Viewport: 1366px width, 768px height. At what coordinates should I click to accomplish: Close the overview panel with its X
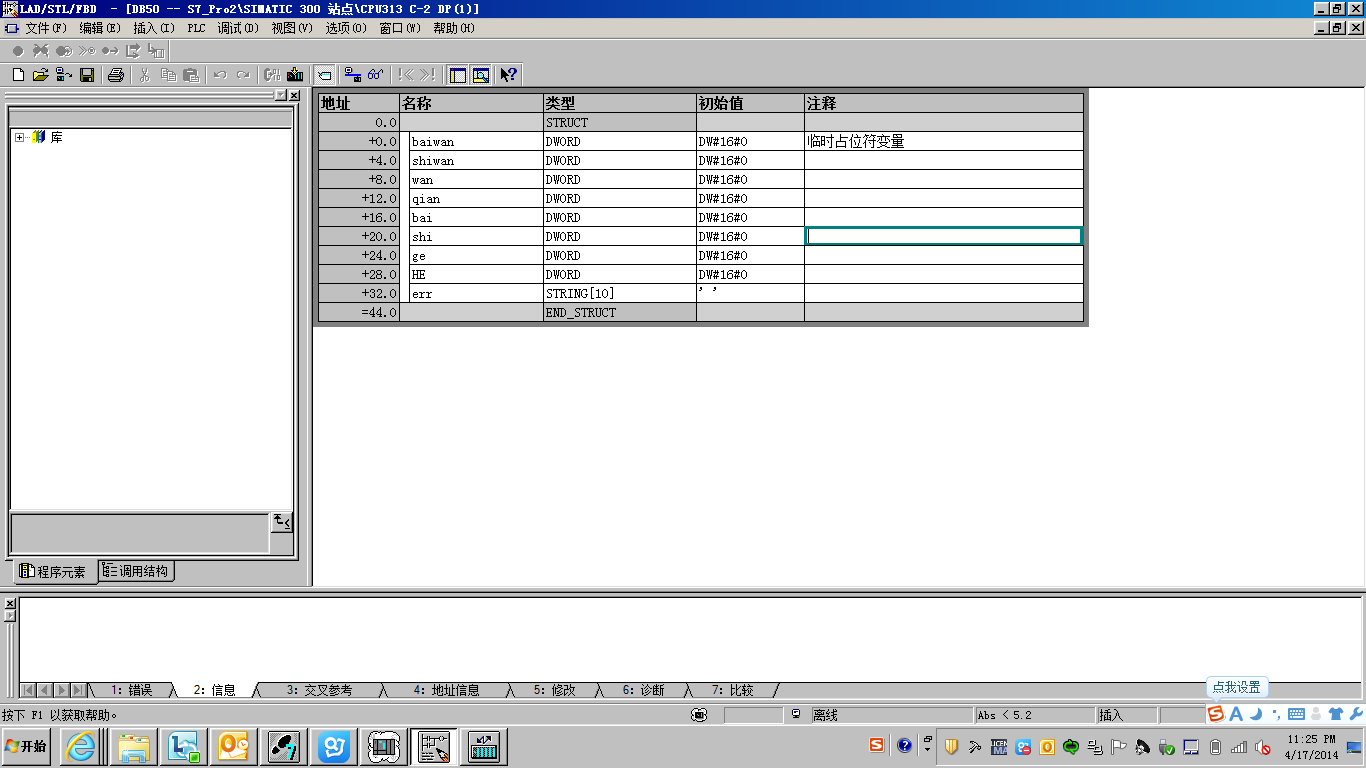pos(294,95)
